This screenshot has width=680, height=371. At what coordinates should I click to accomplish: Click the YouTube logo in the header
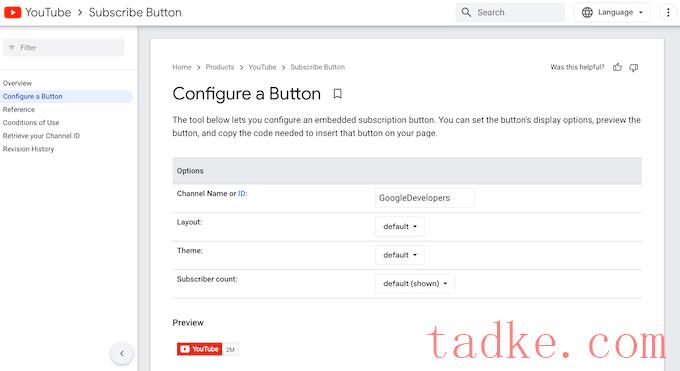coord(13,13)
